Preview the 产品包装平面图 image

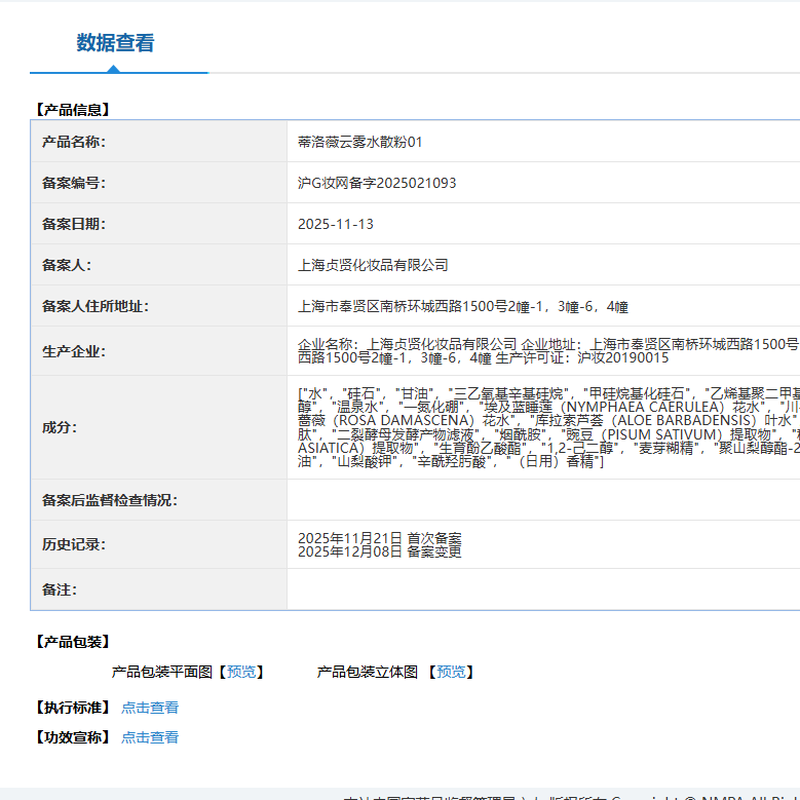[x=242, y=672]
